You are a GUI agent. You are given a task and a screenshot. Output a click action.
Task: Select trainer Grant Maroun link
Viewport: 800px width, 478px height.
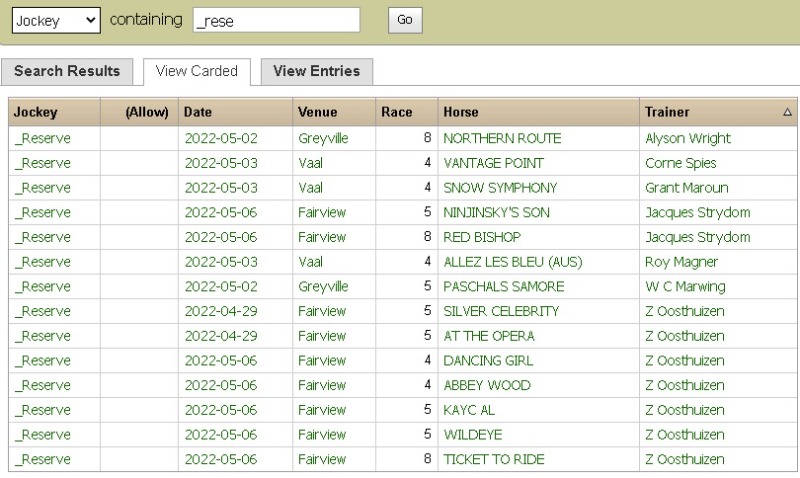[x=686, y=188]
